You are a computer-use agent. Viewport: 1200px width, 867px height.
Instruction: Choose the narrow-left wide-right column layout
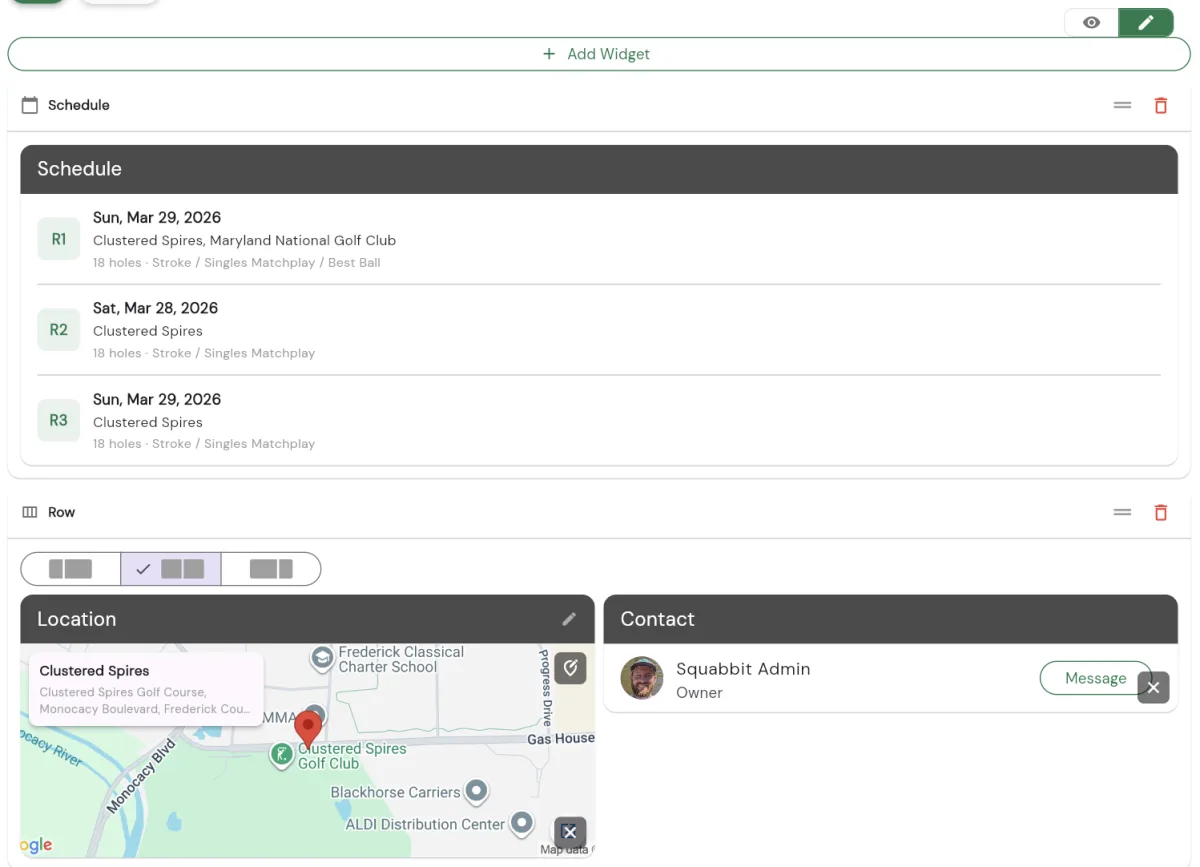pyautogui.click(x=71, y=569)
